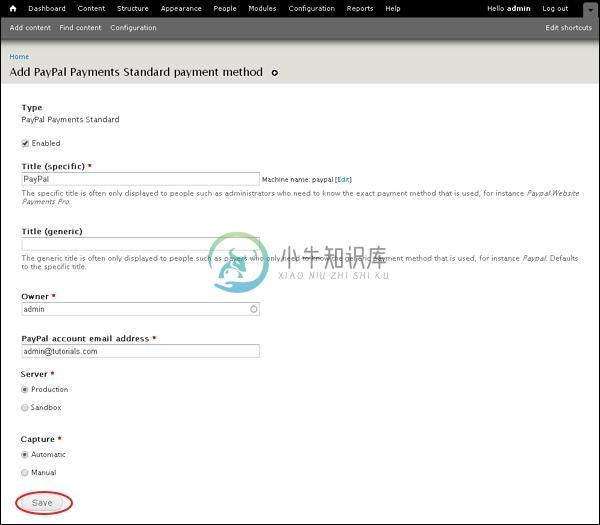Go to Home breadcrumb
The width and height of the screenshot is (600, 525).
pyautogui.click(x=19, y=57)
